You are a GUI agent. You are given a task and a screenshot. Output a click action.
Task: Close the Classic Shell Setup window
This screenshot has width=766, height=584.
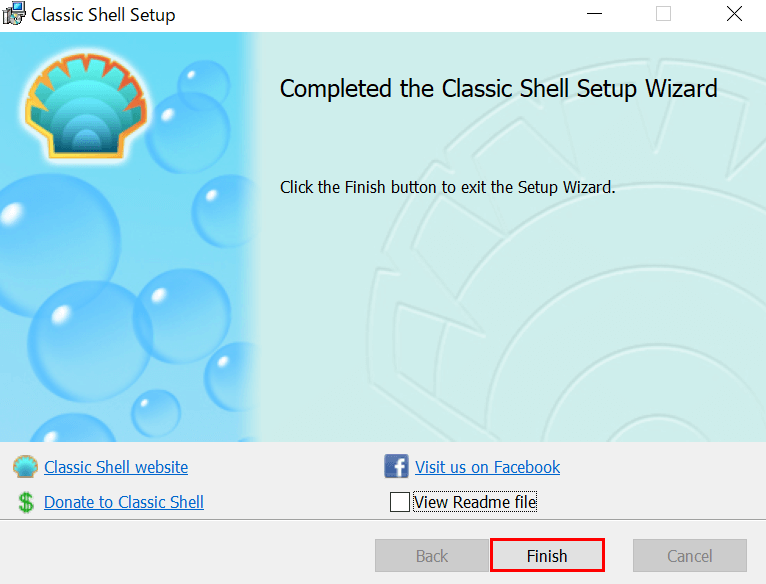[734, 14]
